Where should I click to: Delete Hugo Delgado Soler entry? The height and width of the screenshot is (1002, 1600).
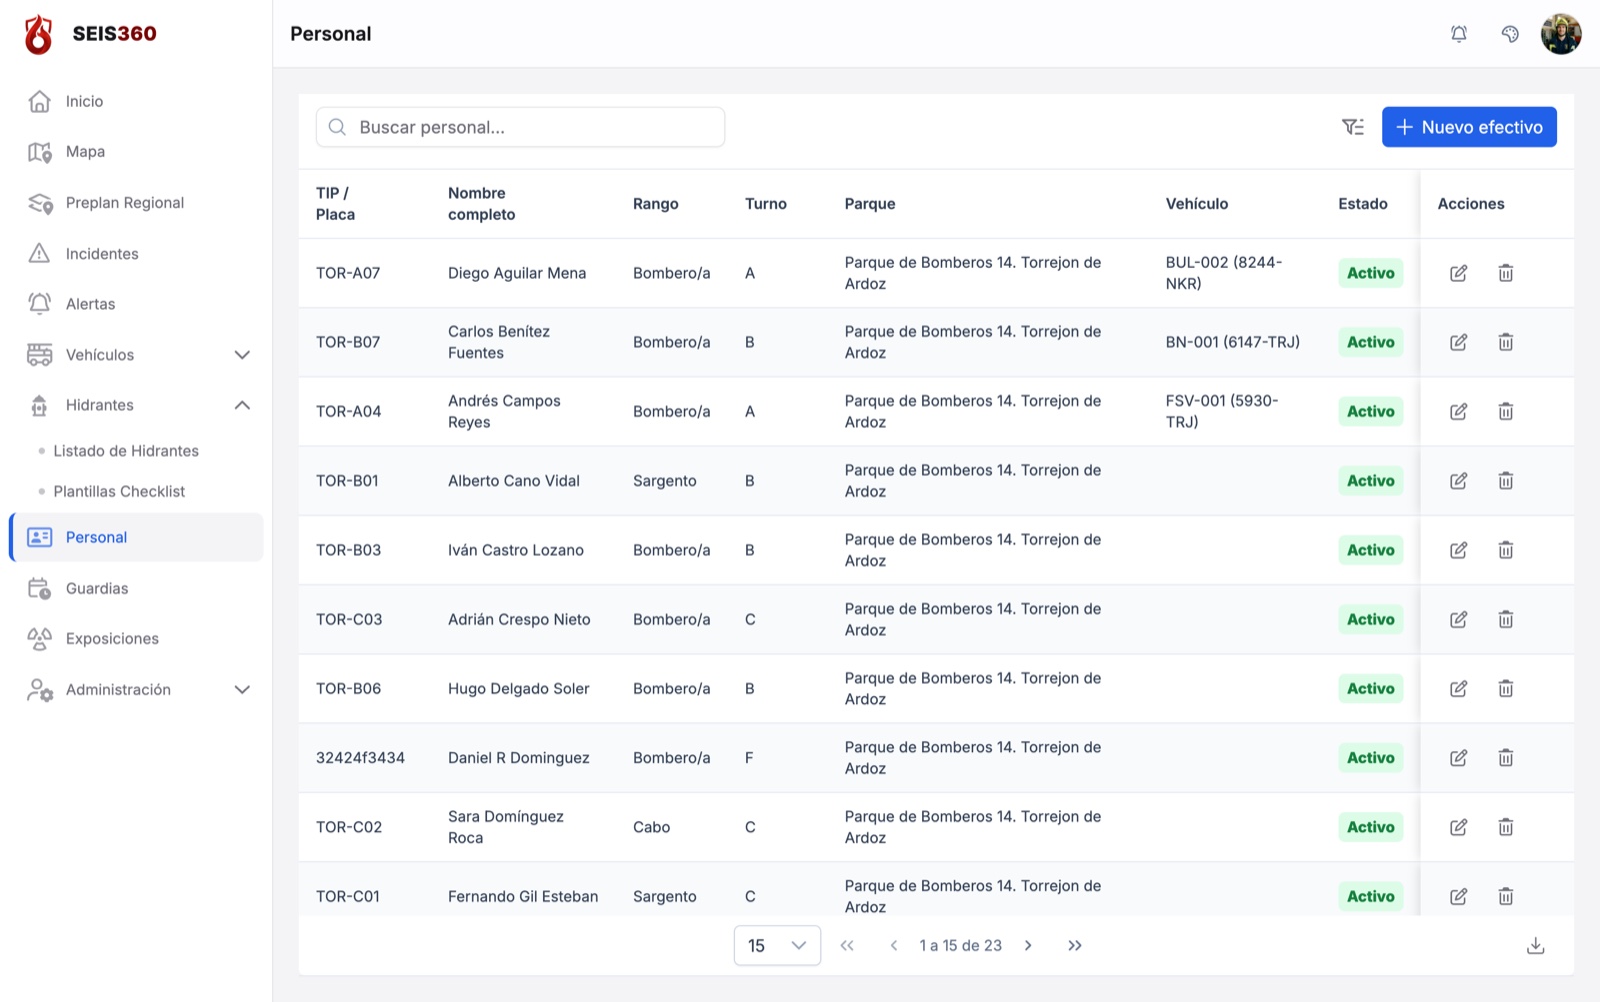1505,688
